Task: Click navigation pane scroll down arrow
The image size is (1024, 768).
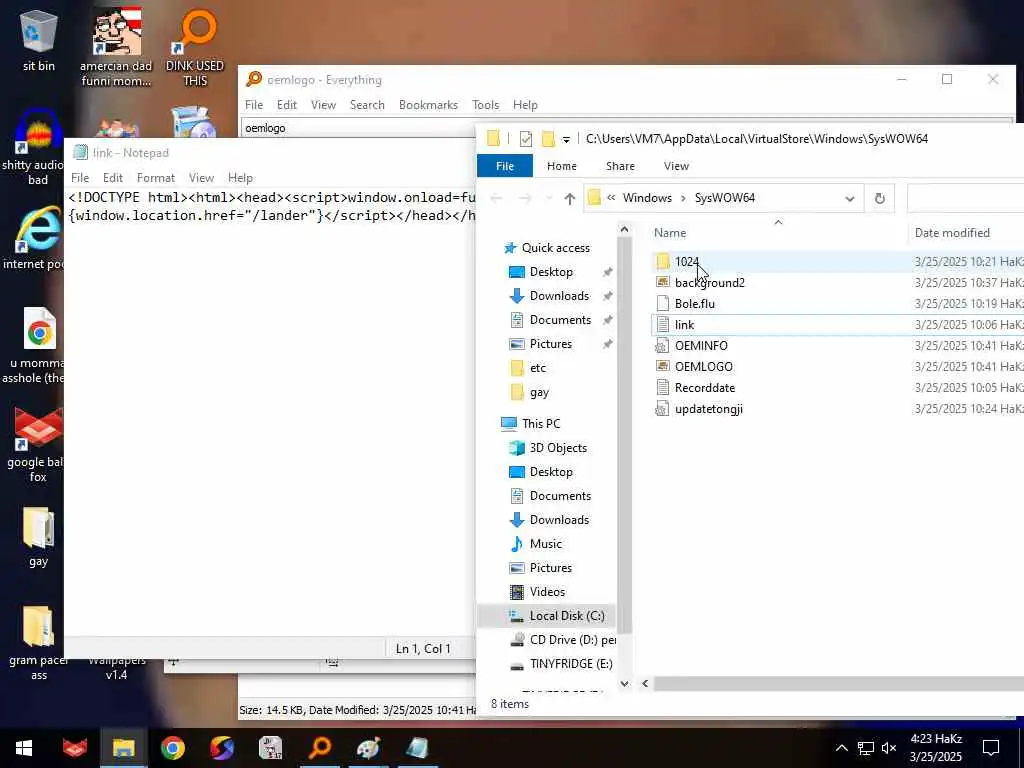Action: 624,683
